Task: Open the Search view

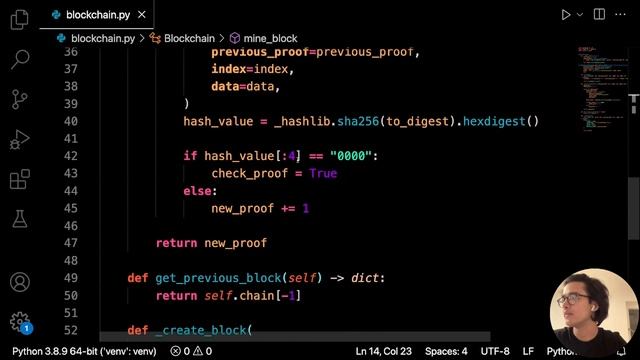Action: 19,60
